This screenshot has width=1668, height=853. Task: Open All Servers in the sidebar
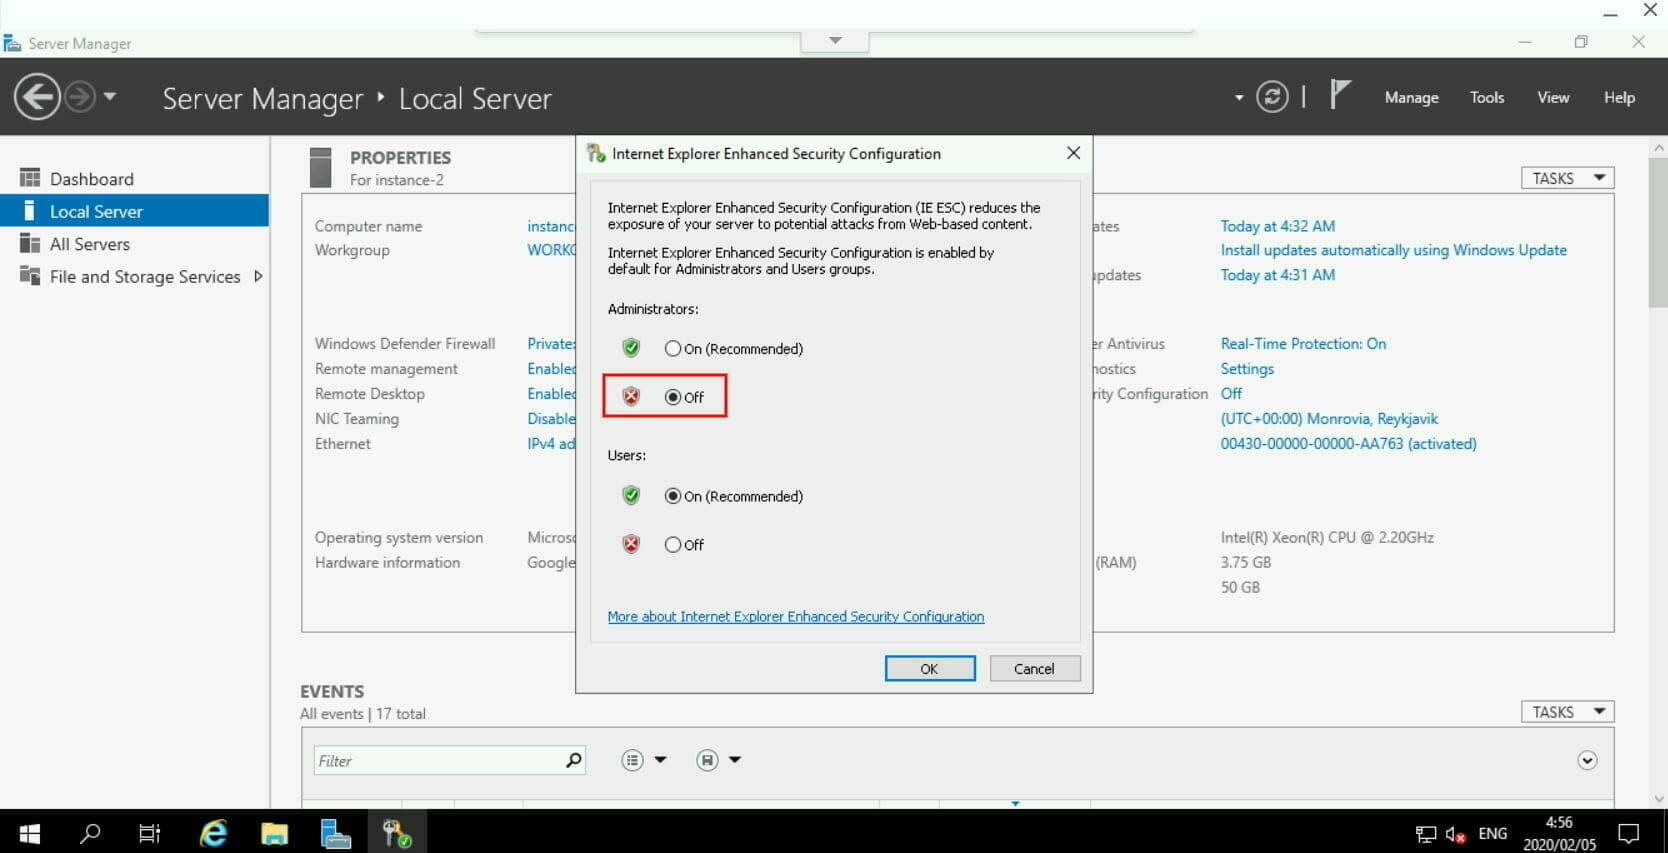click(x=134, y=244)
